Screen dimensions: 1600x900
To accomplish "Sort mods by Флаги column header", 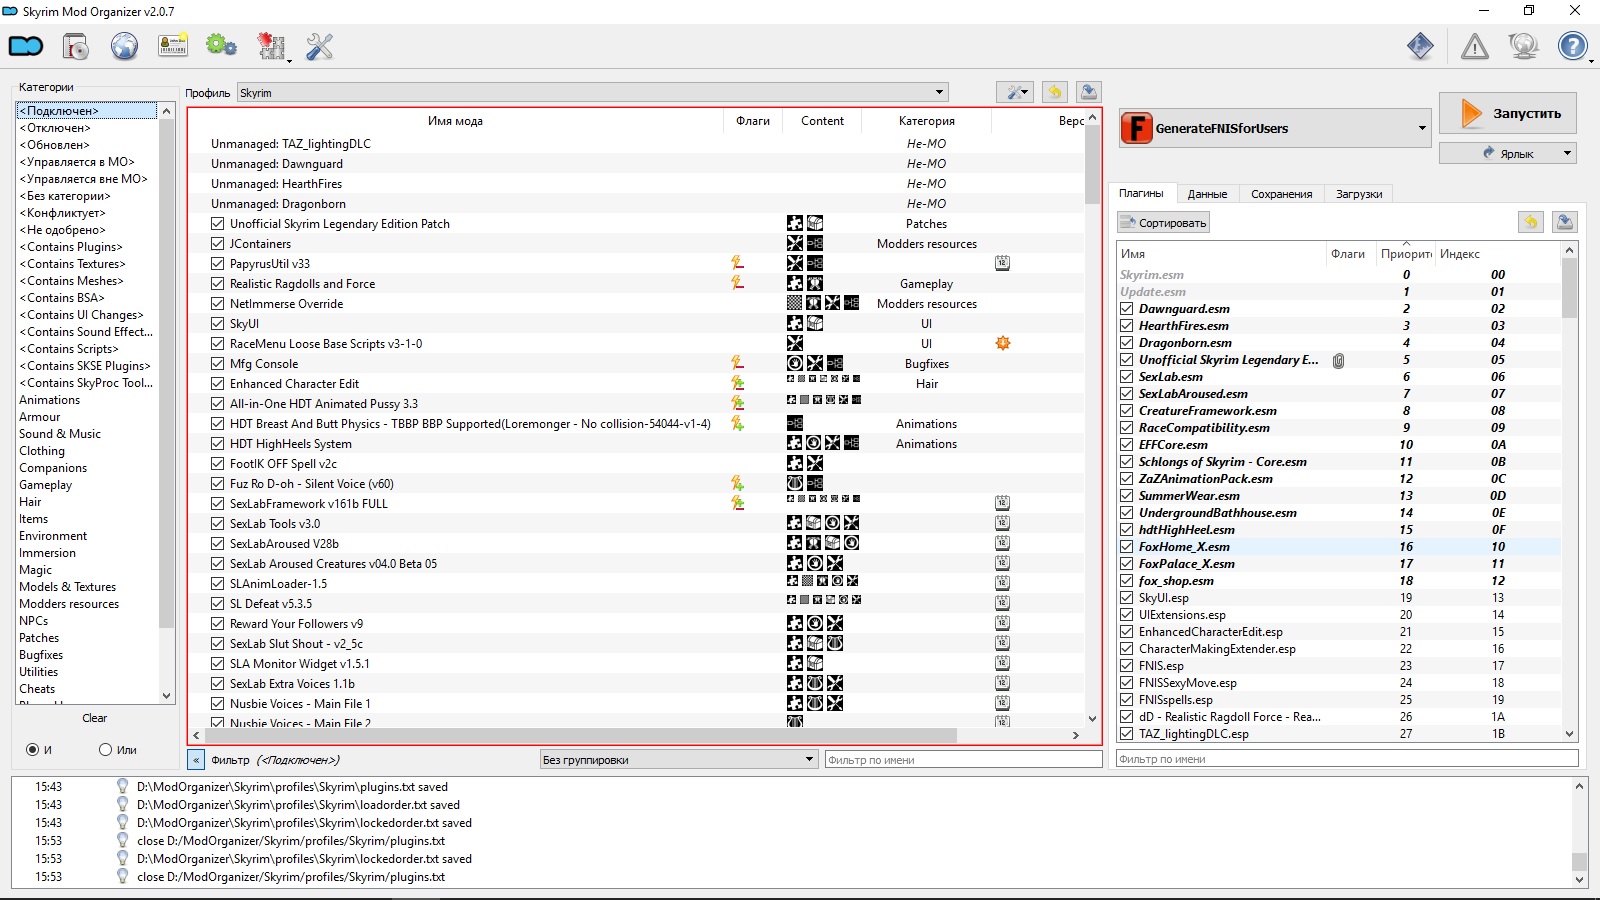I will 753,121.
